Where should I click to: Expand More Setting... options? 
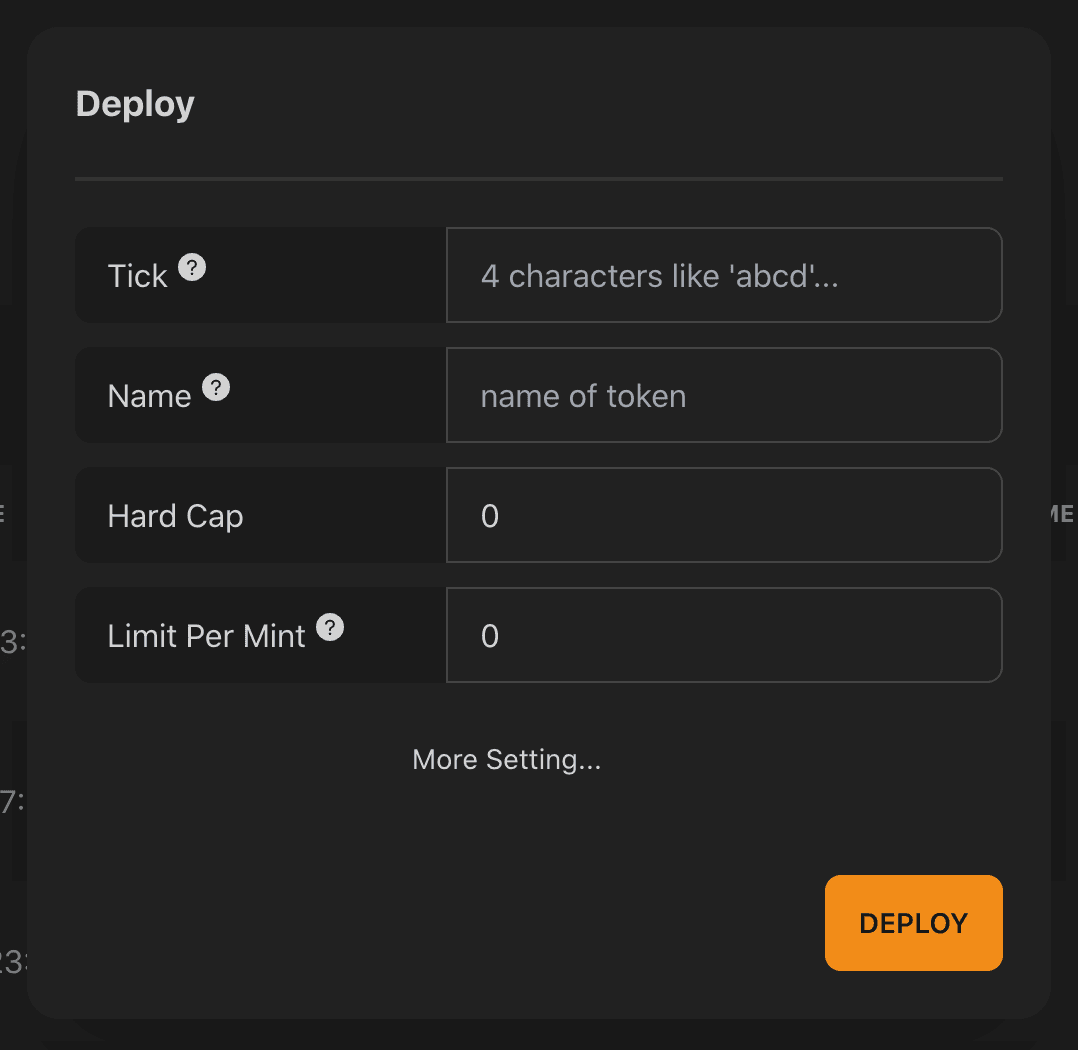(x=507, y=760)
